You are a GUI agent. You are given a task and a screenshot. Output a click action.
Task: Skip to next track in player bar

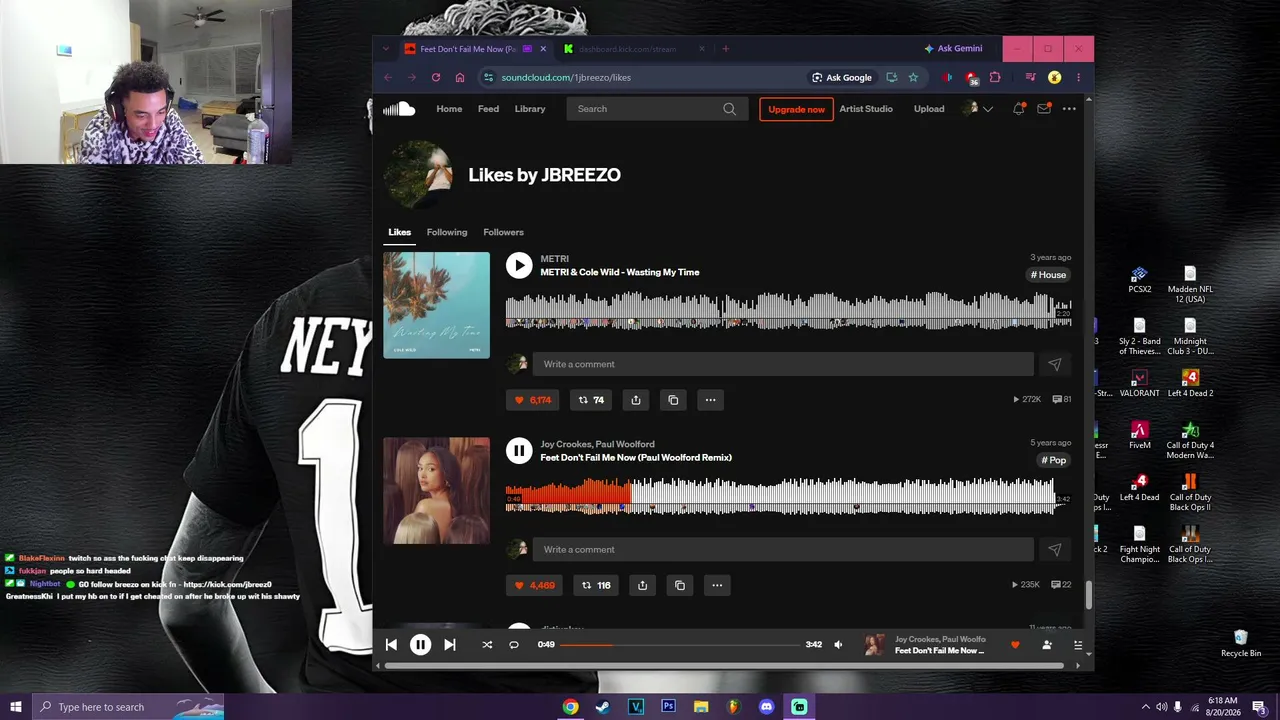click(450, 645)
